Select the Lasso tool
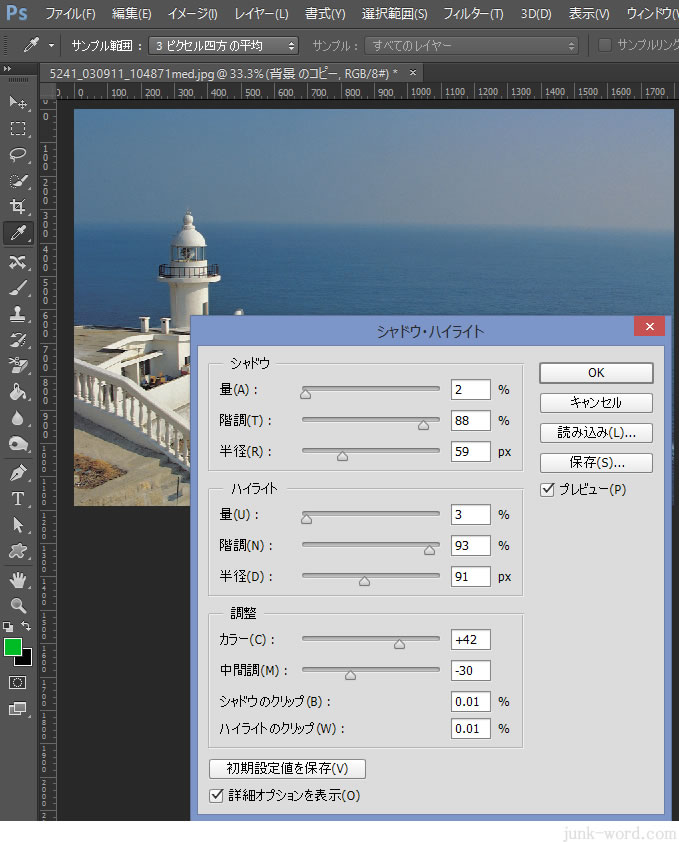 point(18,155)
